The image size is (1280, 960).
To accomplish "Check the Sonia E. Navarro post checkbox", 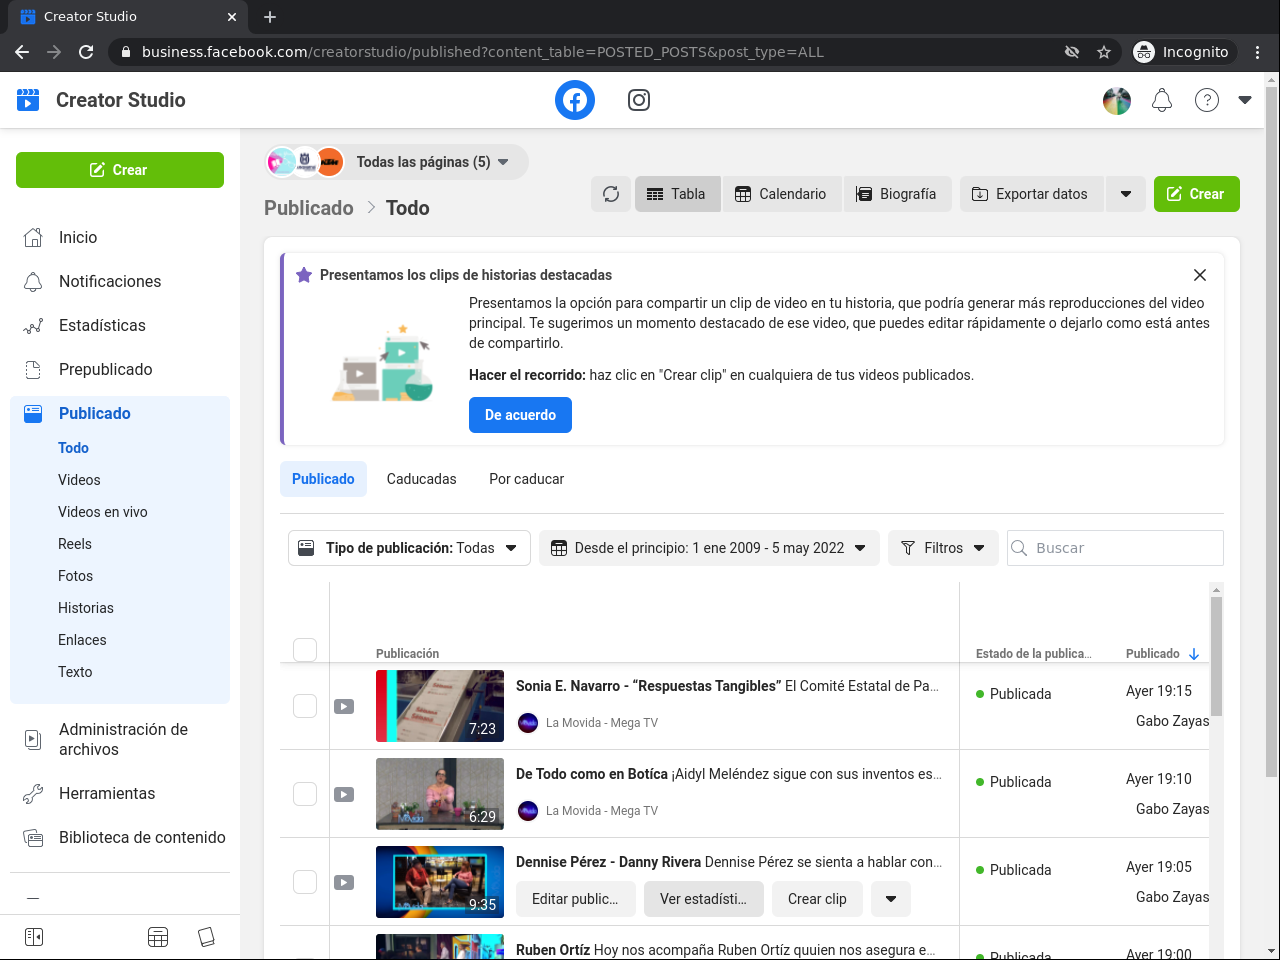I will (305, 706).
